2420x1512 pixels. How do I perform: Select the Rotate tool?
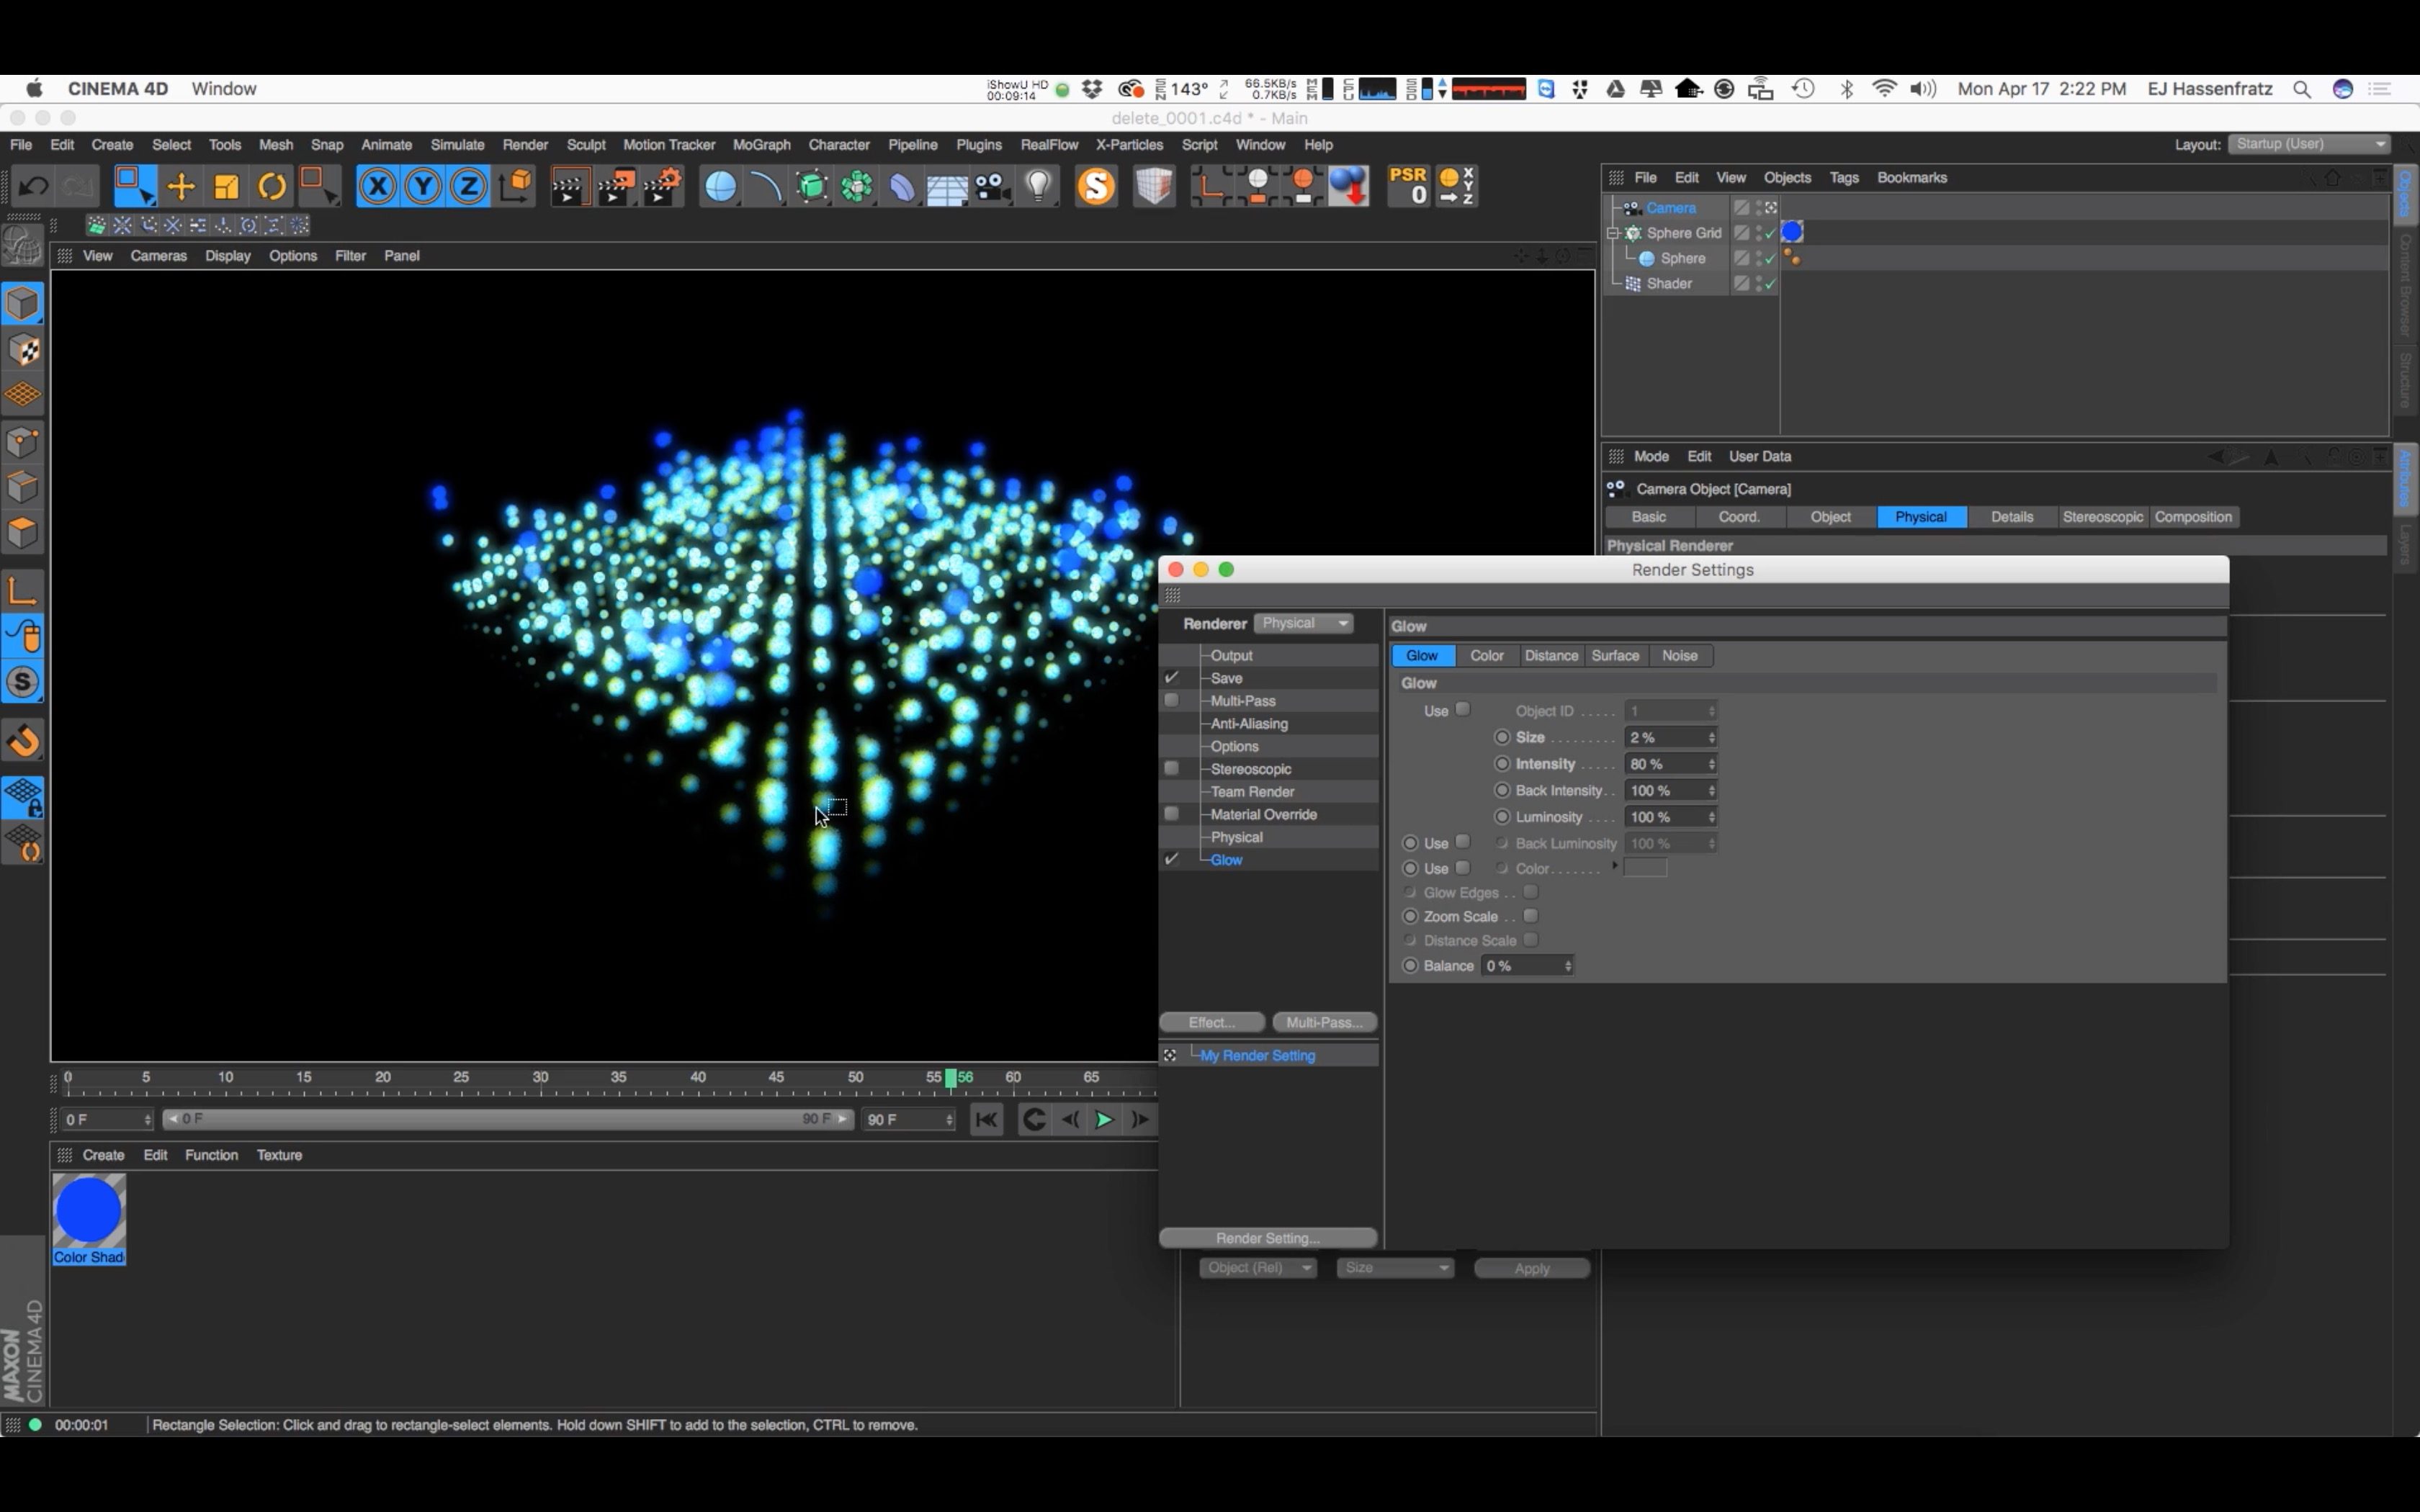pos(271,187)
